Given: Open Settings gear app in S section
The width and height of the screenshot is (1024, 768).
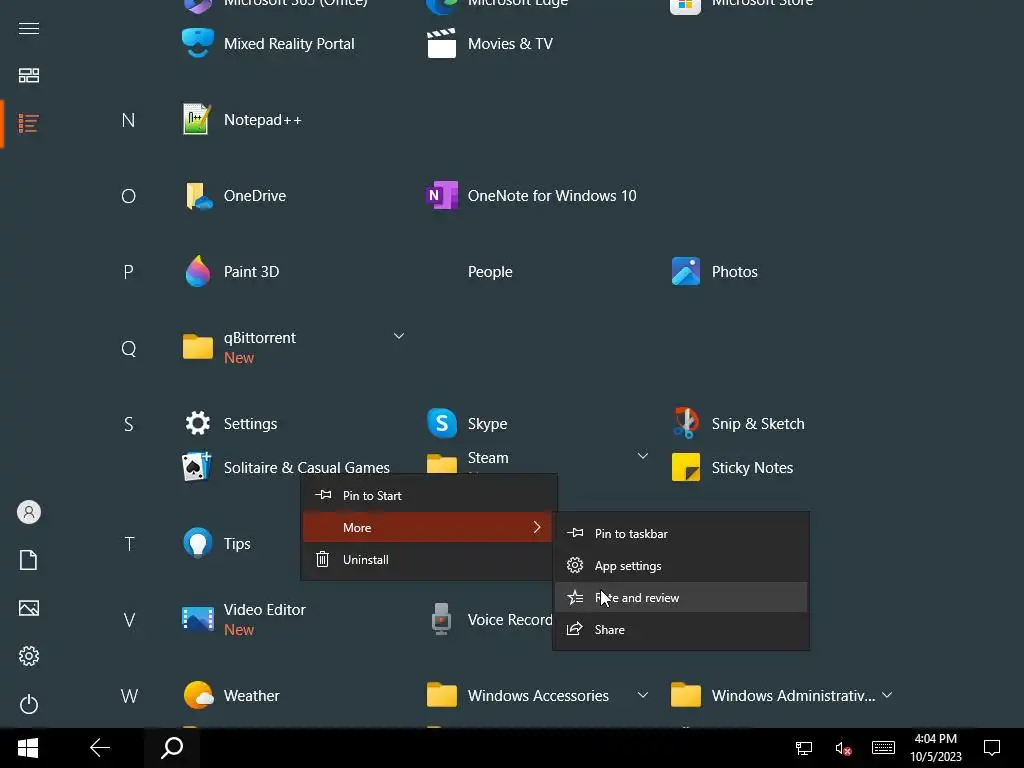Looking at the screenshot, I should [x=197, y=423].
